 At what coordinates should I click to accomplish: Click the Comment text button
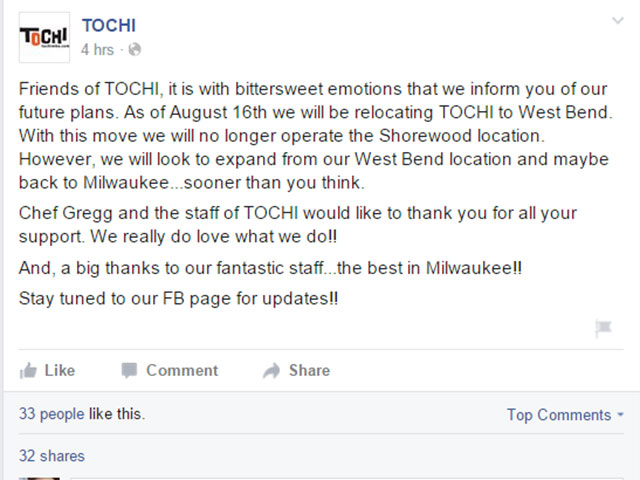(x=182, y=371)
